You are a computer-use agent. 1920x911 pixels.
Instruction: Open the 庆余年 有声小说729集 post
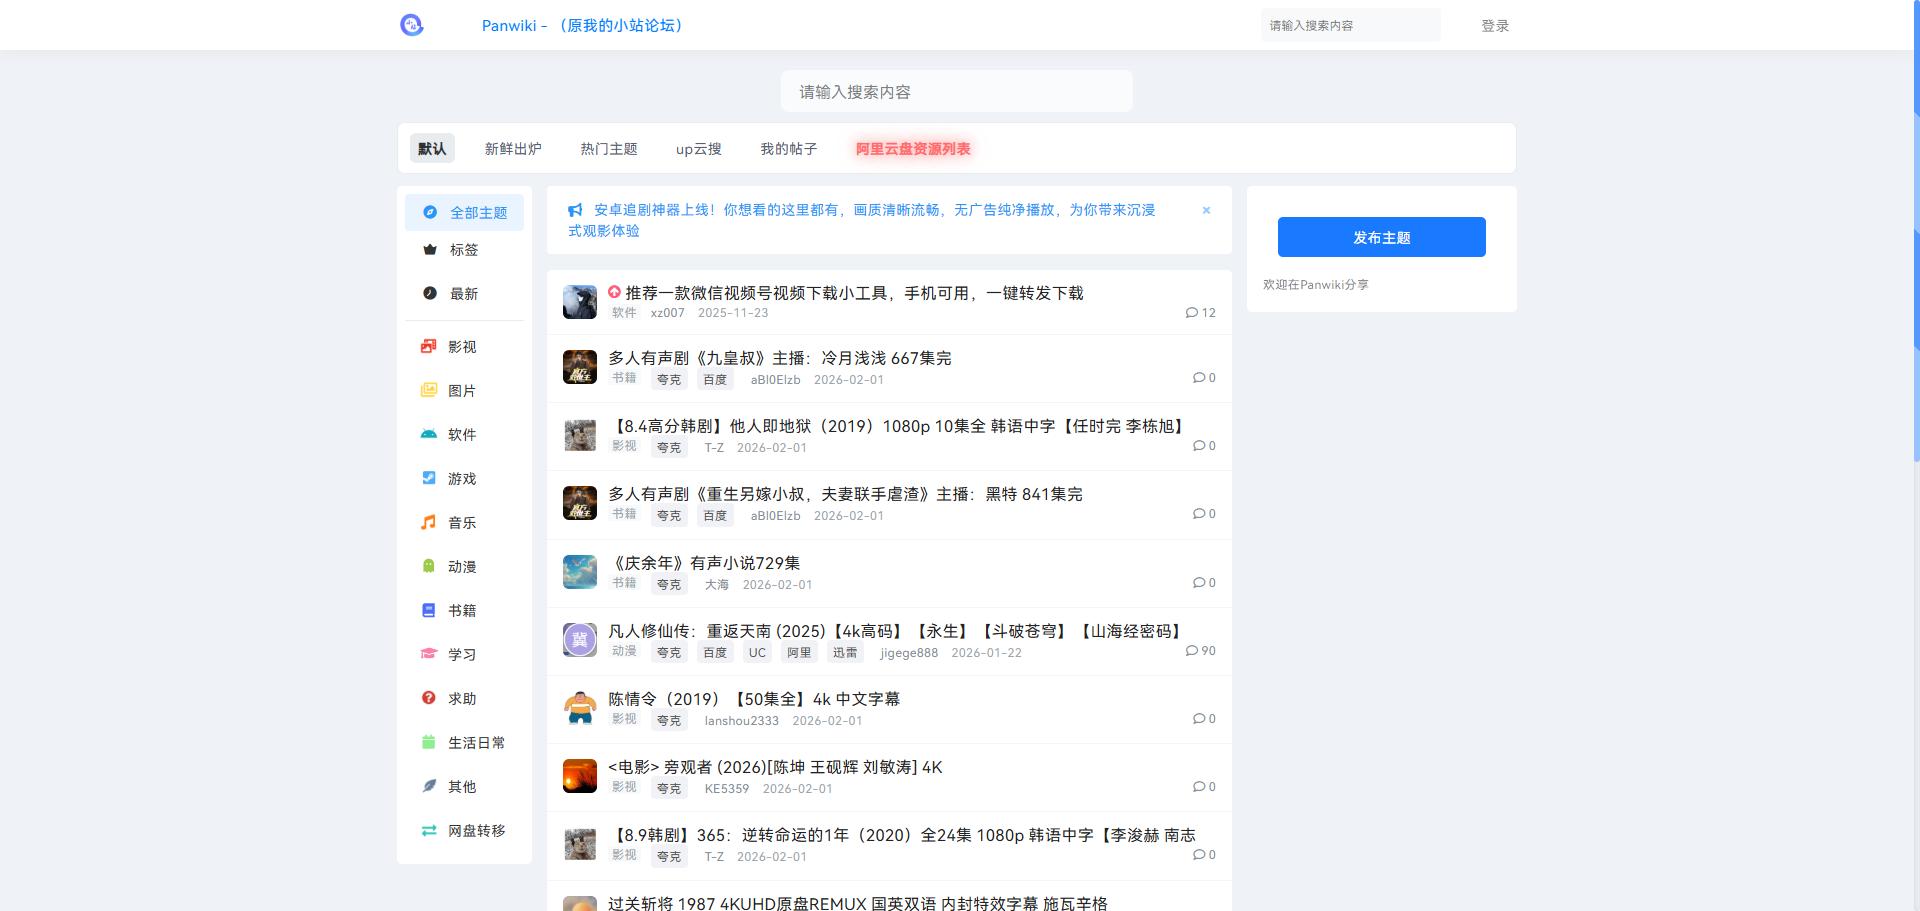pos(705,563)
